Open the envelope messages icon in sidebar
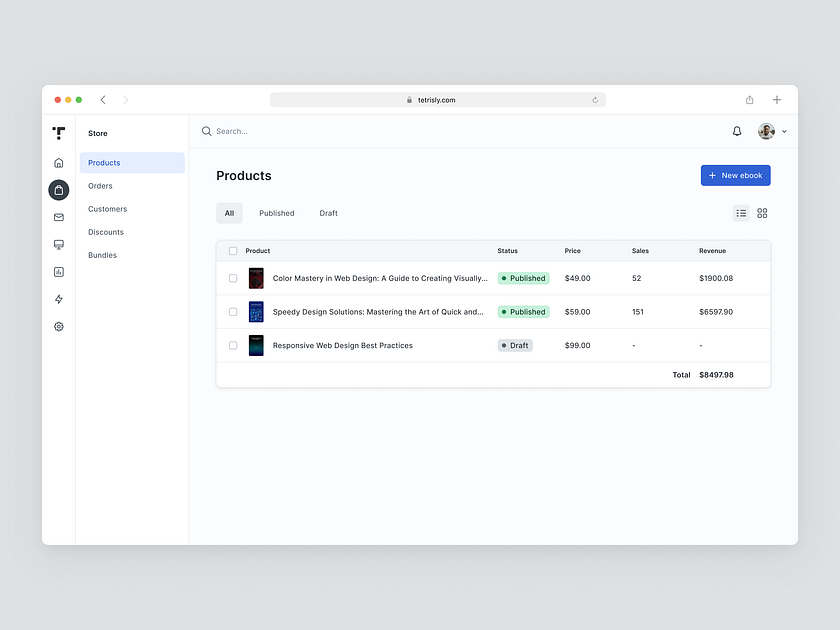 click(58, 217)
